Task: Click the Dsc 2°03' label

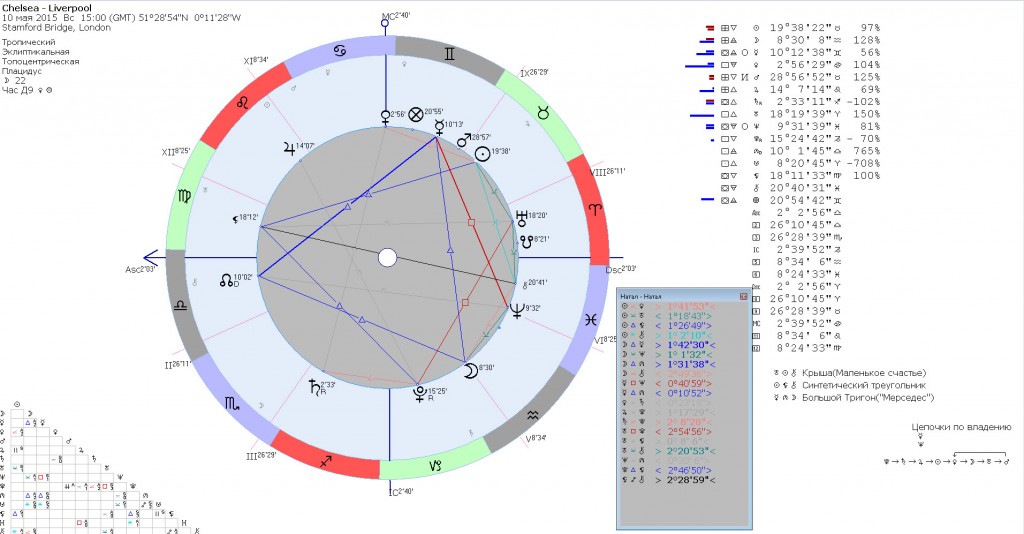Action: [621, 269]
